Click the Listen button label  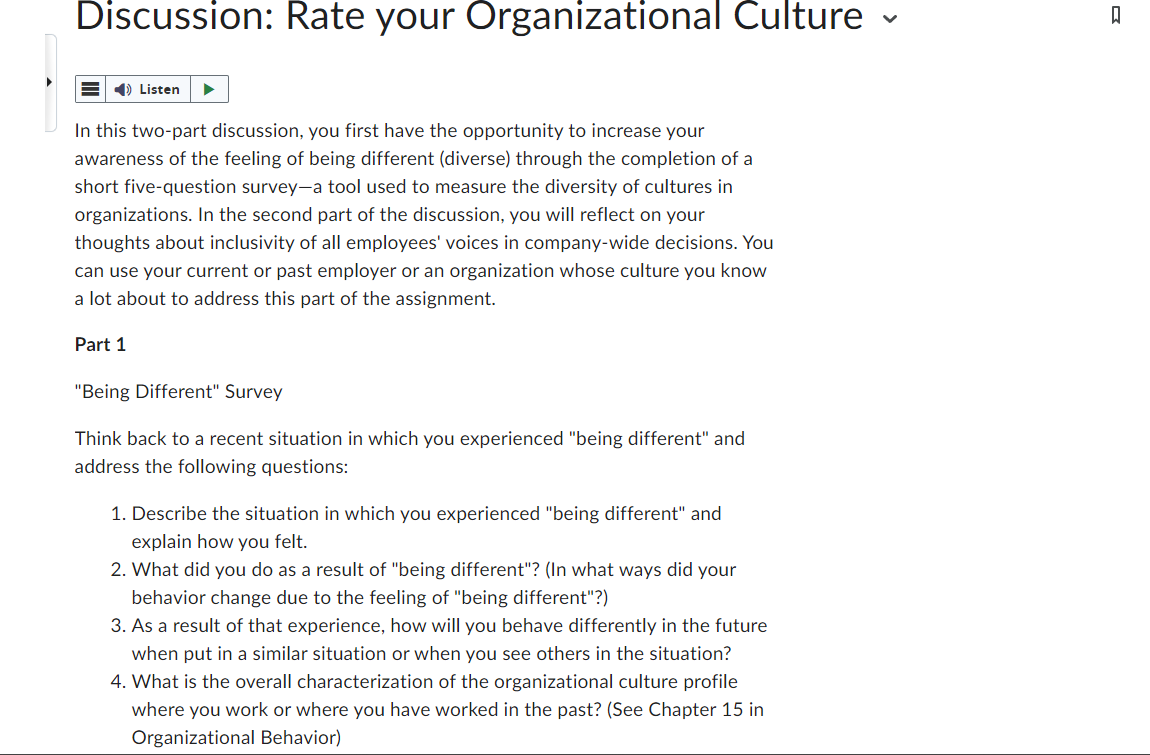point(159,90)
